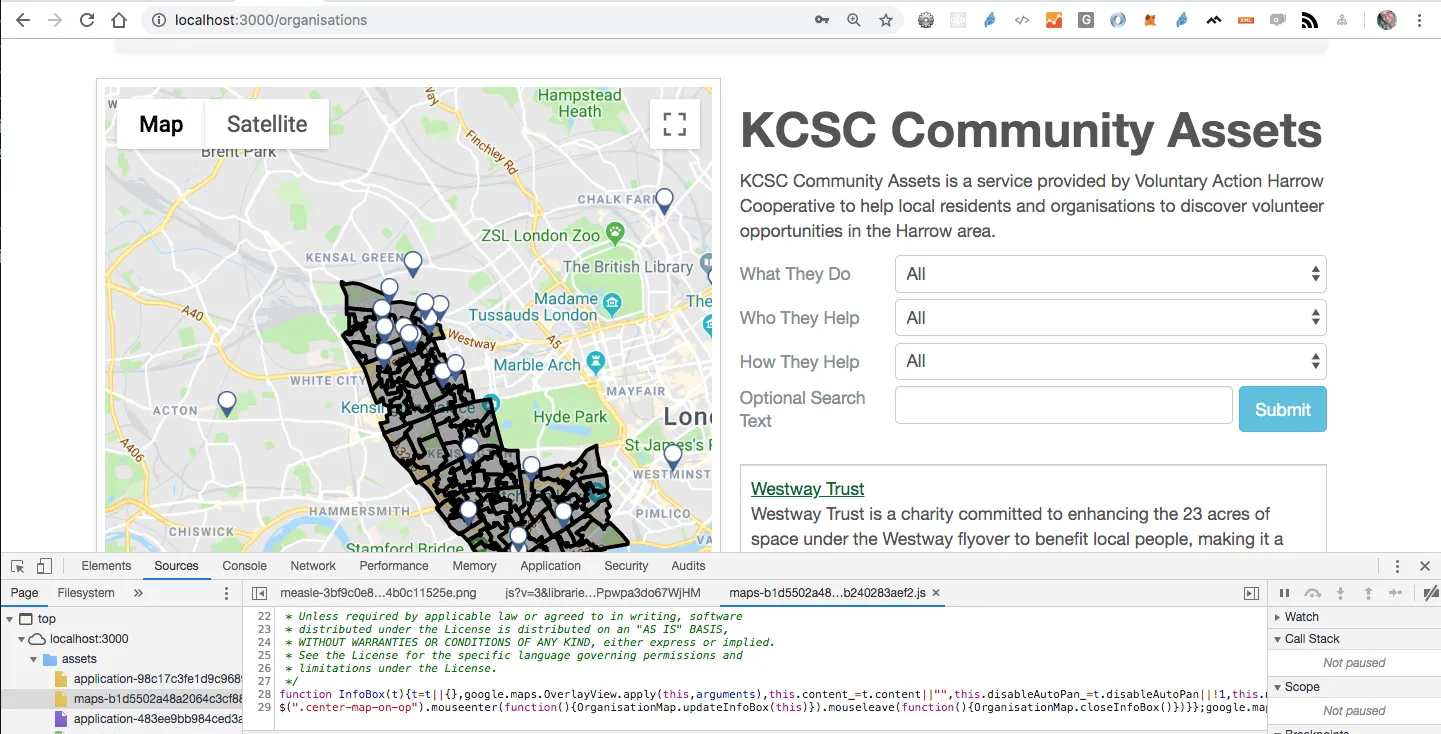1441x734 pixels.
Task: Switch to the Console DevTools tab
Action: [244, 566]
